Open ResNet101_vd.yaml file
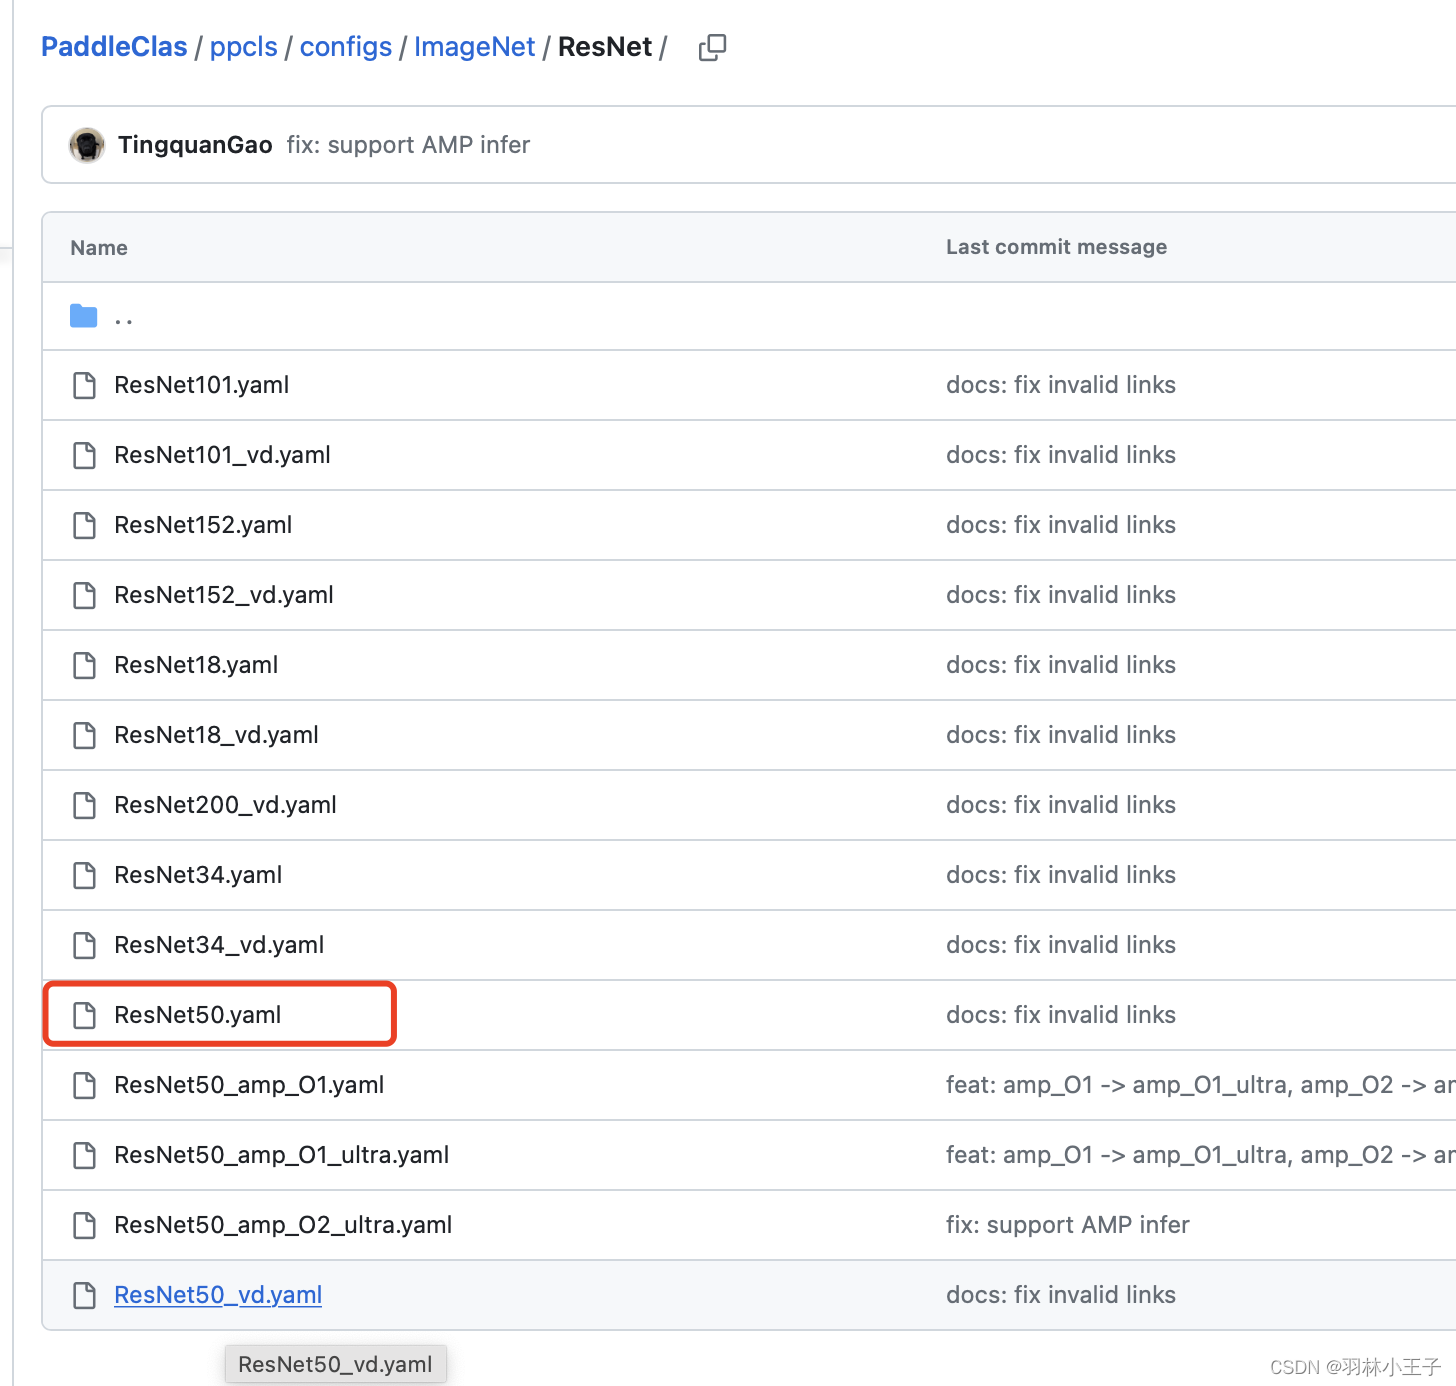Image resolution: width=1456 pixels, height=1386 pixels. 222,455
